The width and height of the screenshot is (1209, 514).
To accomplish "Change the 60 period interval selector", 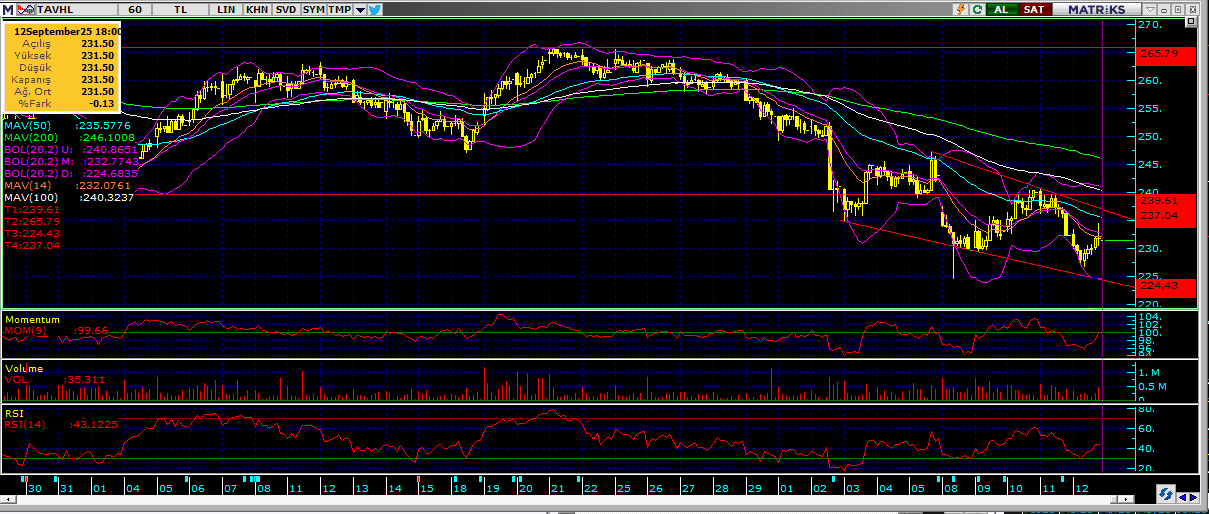I will pos(134,9).
